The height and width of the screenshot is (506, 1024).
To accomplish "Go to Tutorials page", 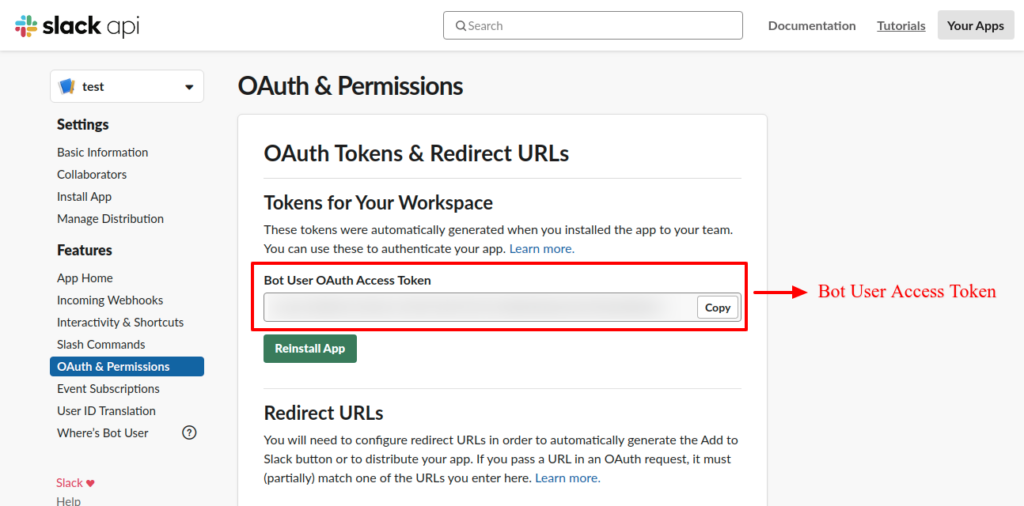I will [x=901, y=26].
